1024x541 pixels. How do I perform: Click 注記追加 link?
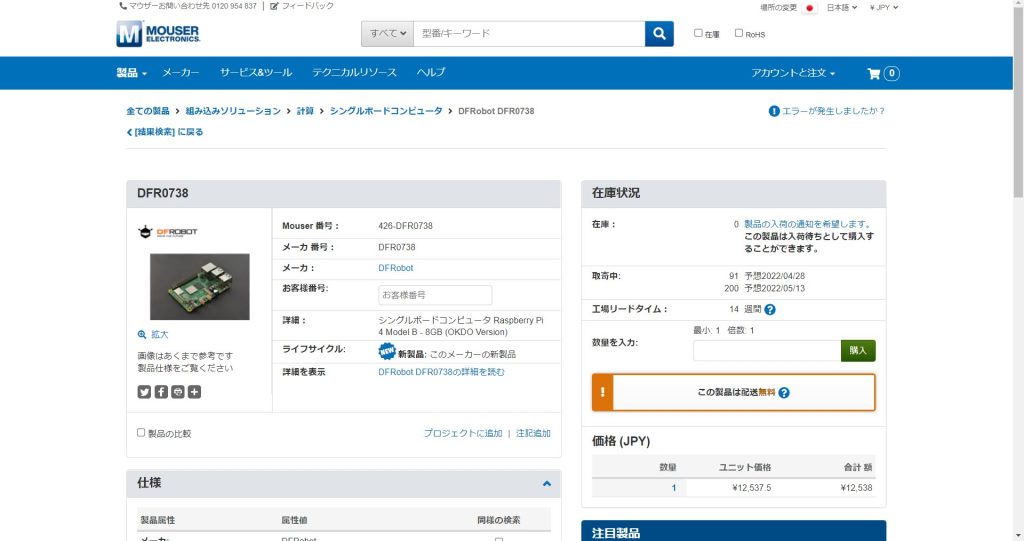(533, 433)
